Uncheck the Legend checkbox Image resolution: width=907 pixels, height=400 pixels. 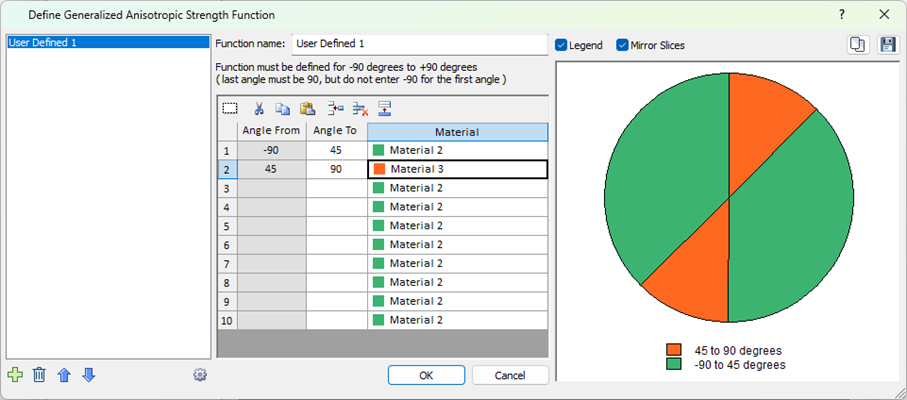tap(561, 45)
